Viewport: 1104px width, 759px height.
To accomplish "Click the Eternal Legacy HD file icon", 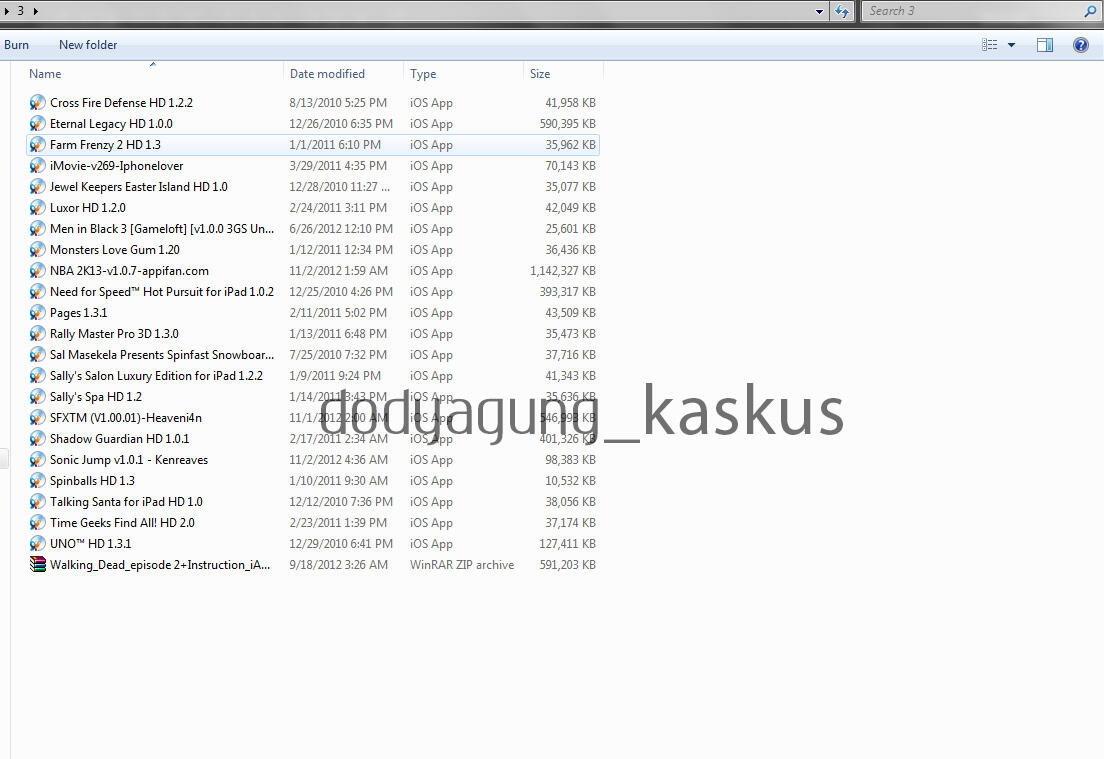I will point(37,124).
